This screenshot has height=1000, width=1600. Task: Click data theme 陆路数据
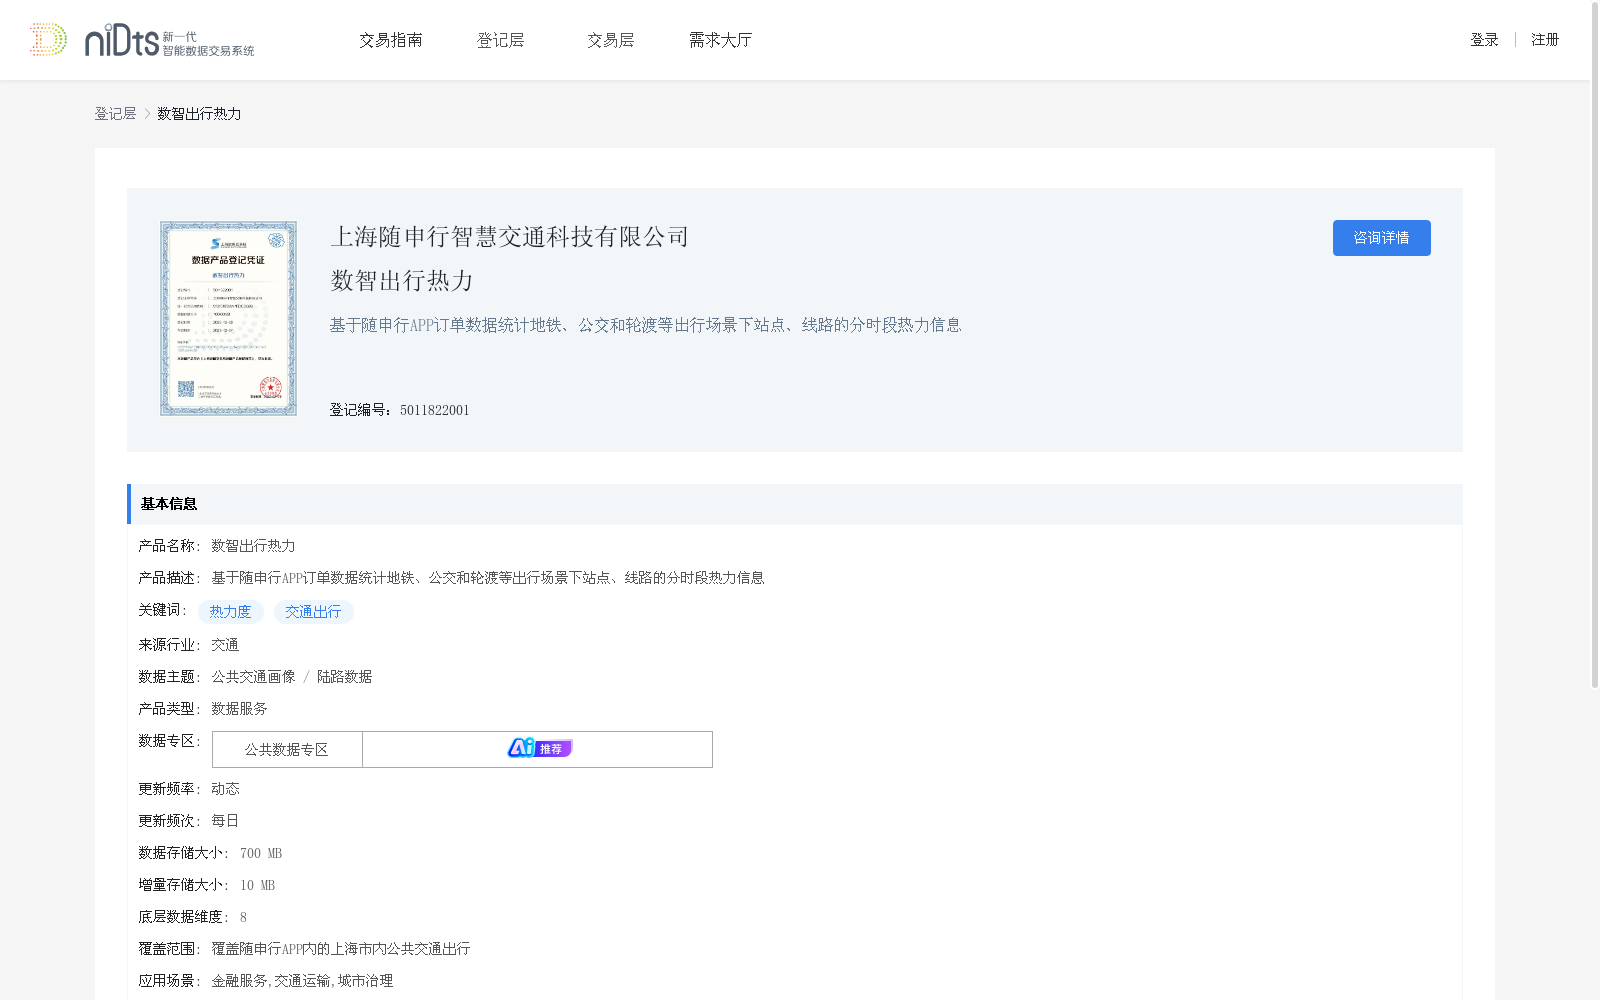(344, 677)
